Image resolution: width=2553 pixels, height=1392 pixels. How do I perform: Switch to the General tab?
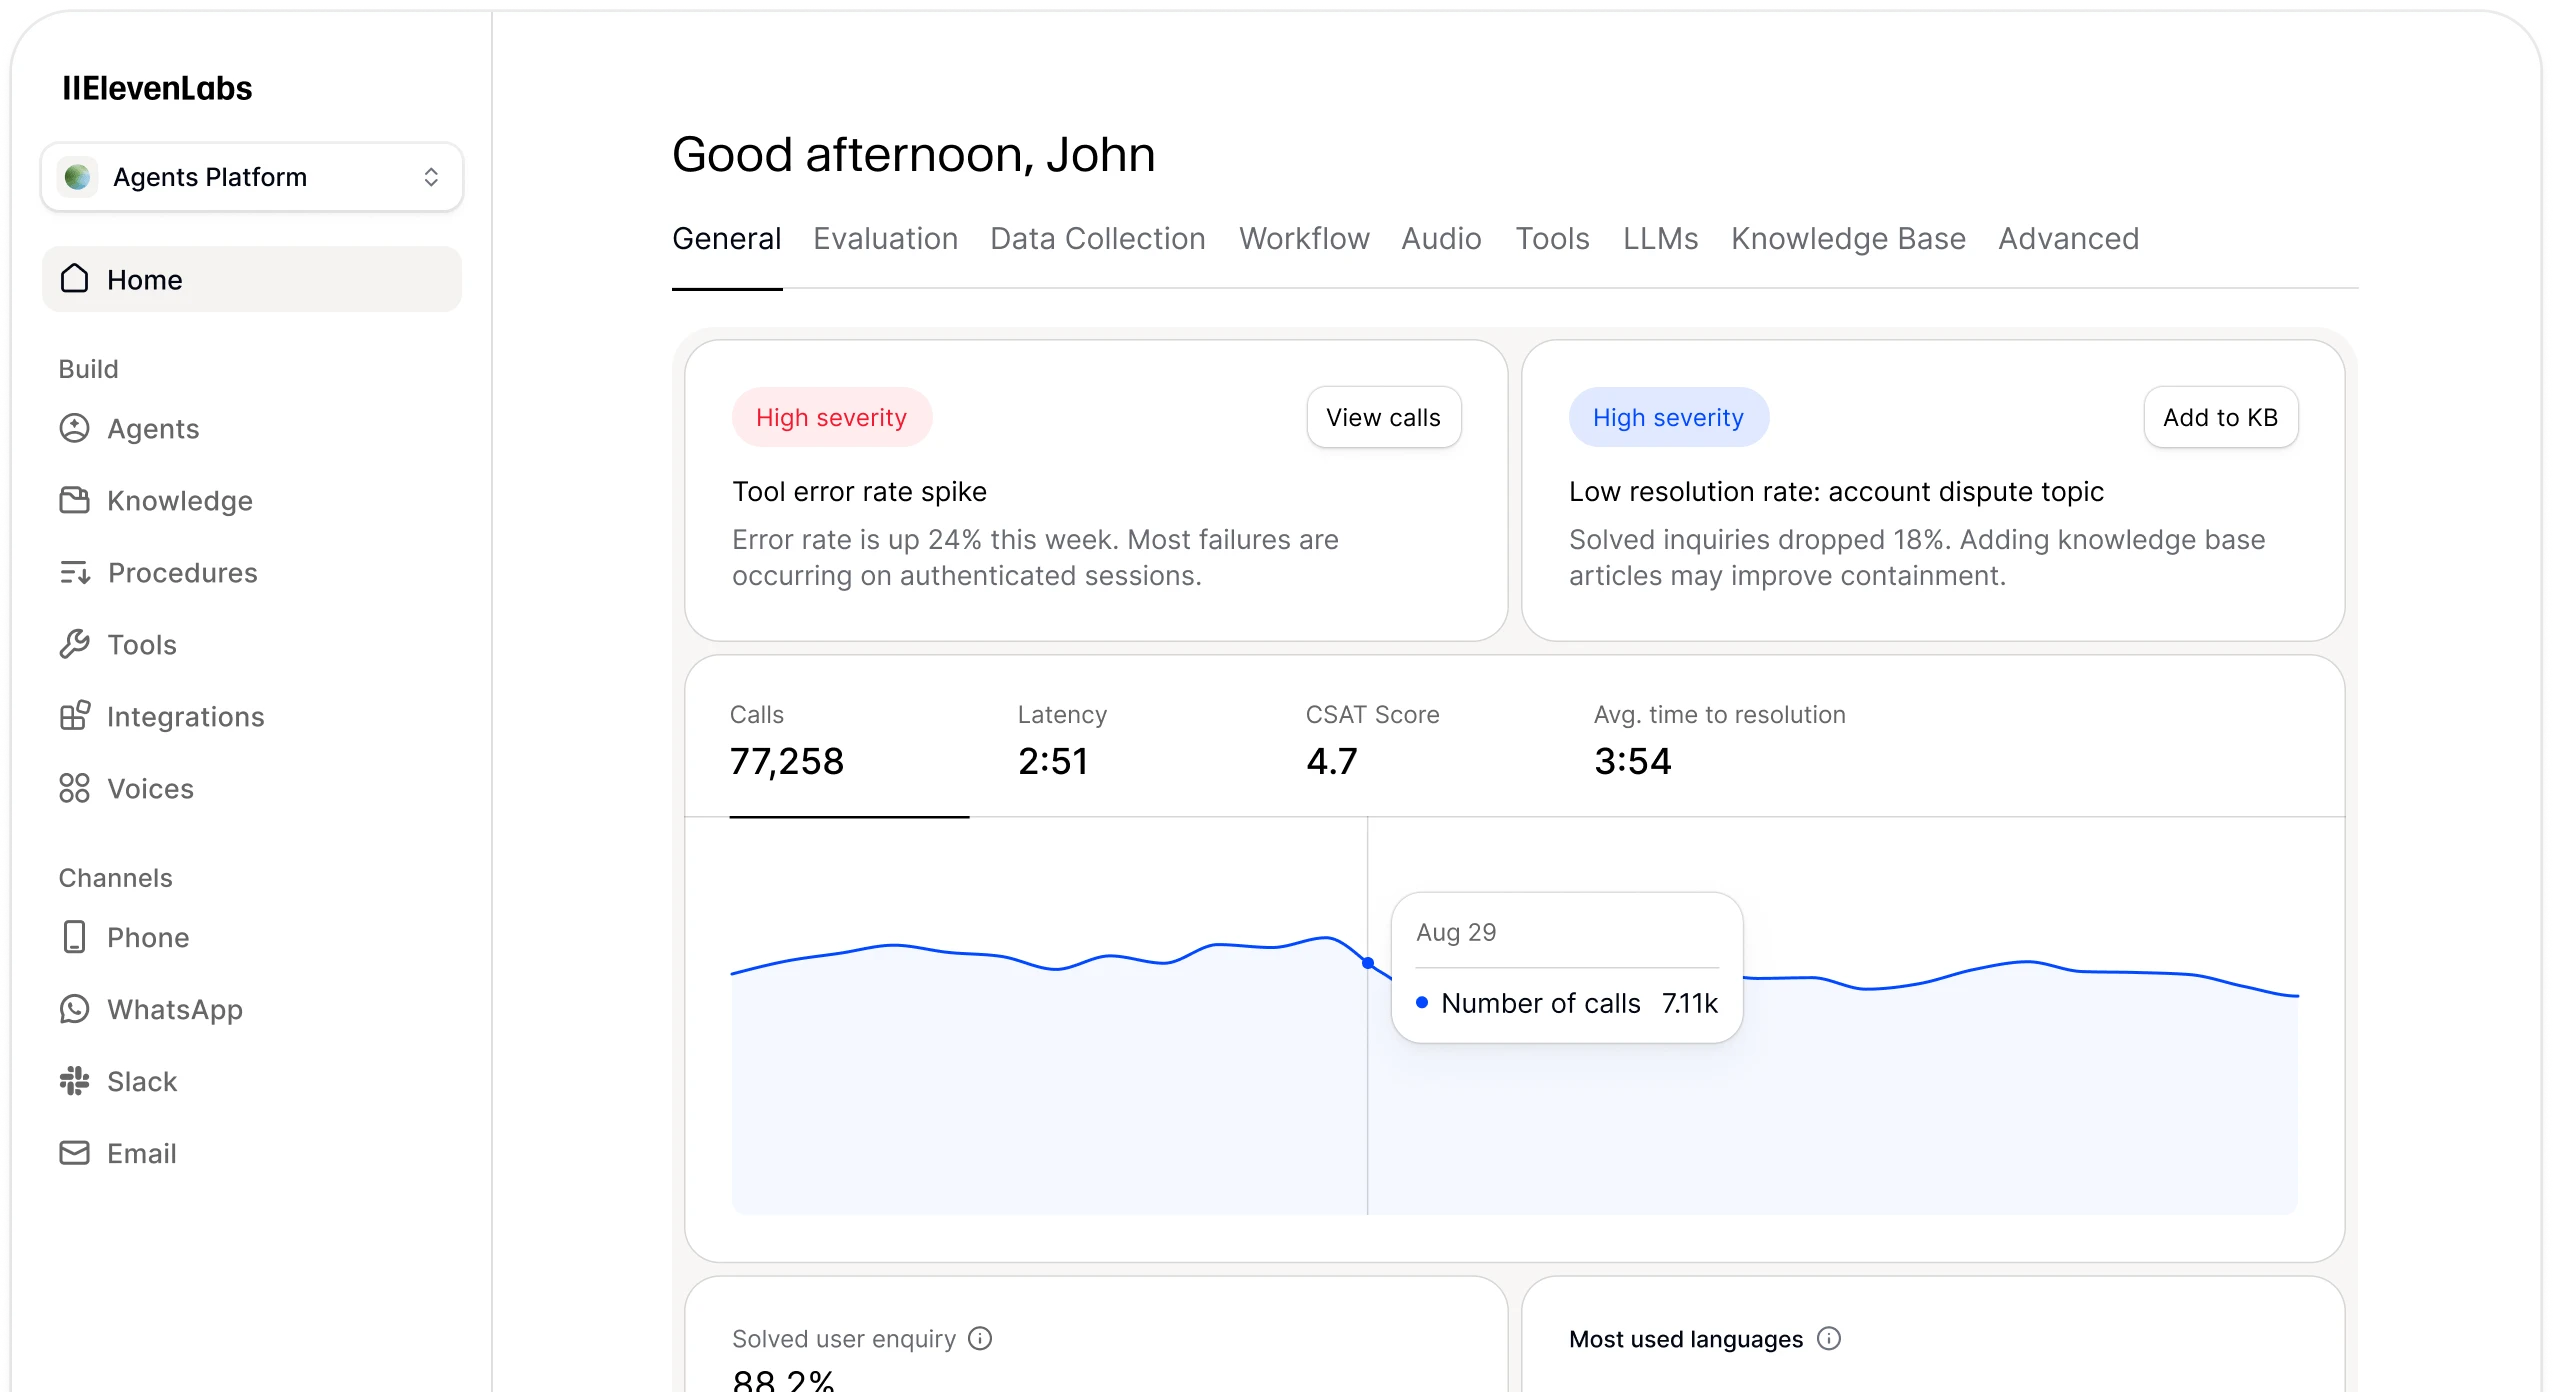click(727, 239)
